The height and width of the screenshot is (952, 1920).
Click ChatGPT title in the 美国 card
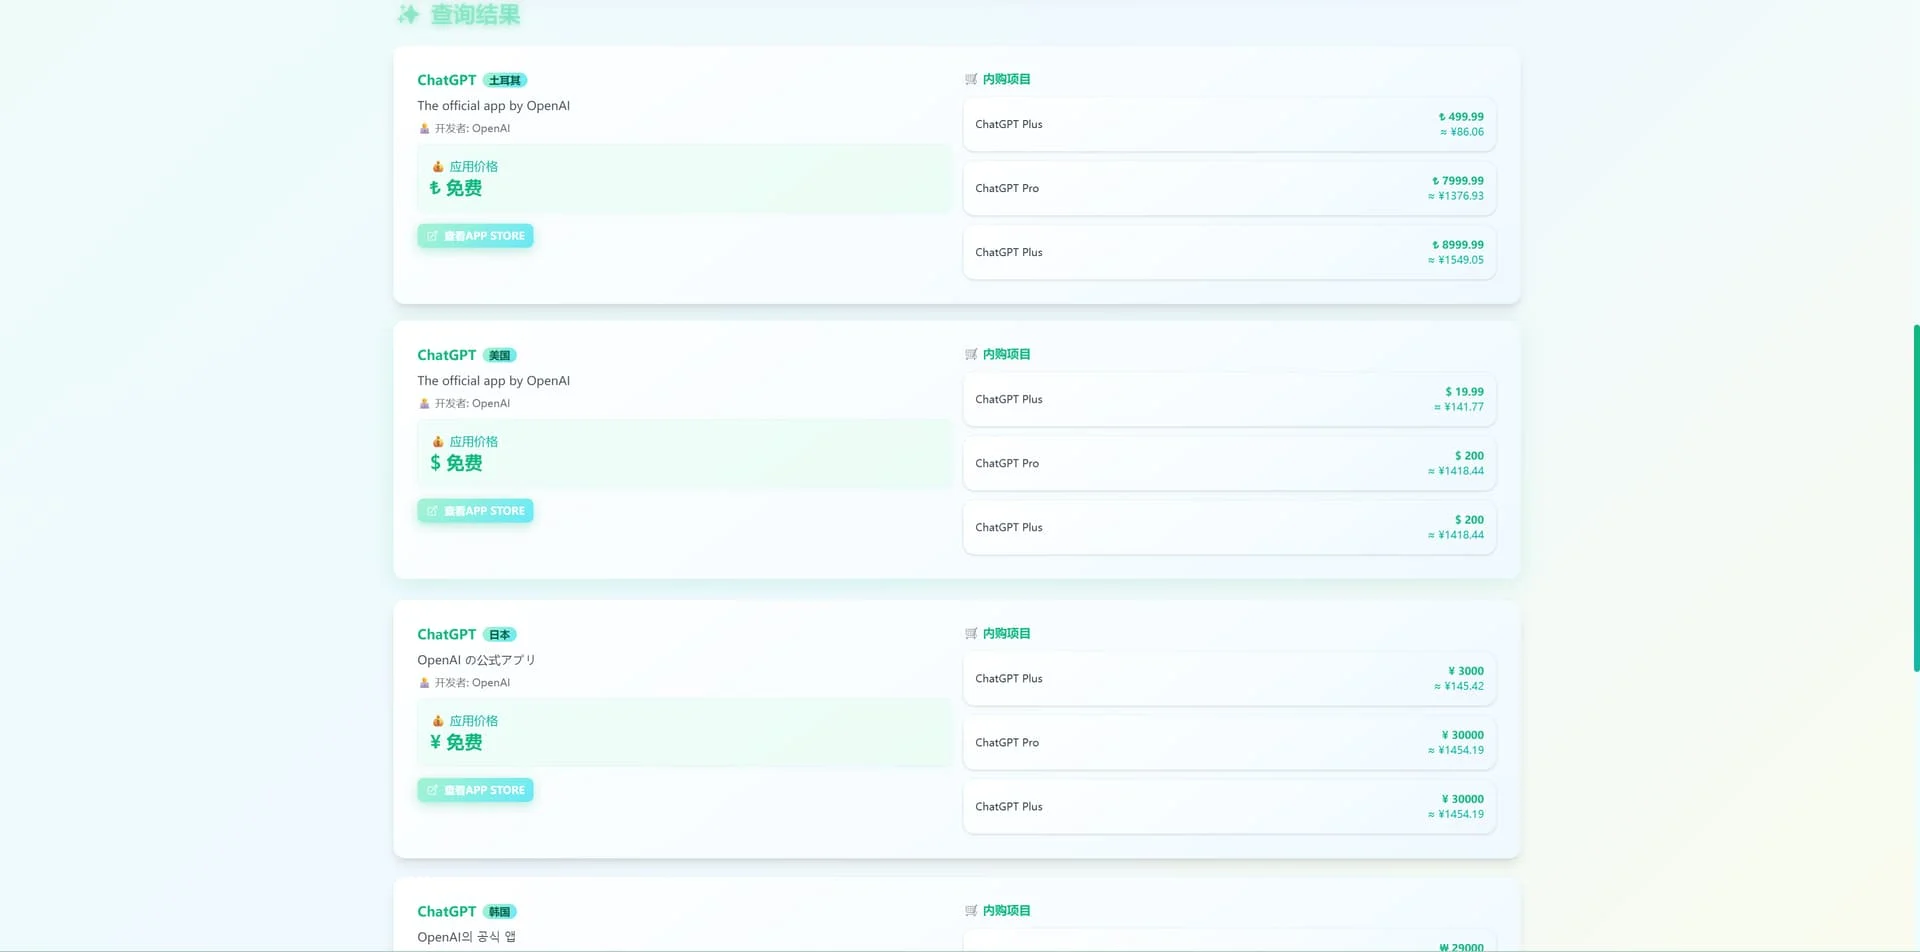(x=446, y=355)
